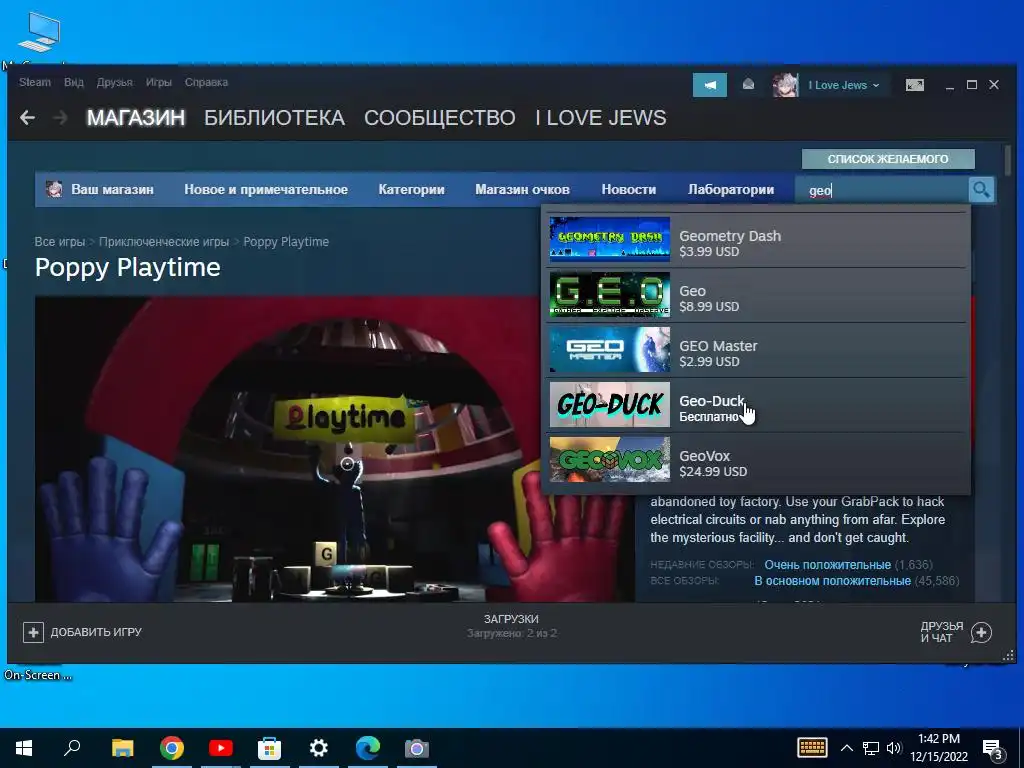
Task: Open friends chat plus bubble icon
Action: (x=981, y=632)
